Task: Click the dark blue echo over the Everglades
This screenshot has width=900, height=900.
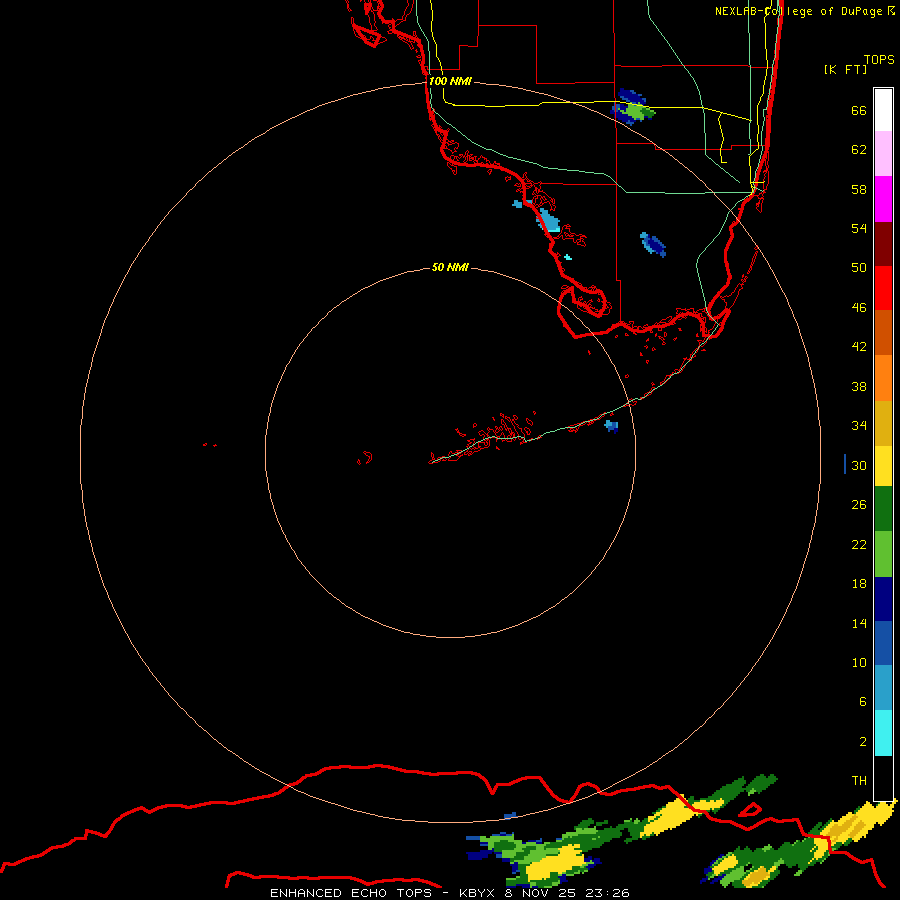Action: (x=653, y=245)
